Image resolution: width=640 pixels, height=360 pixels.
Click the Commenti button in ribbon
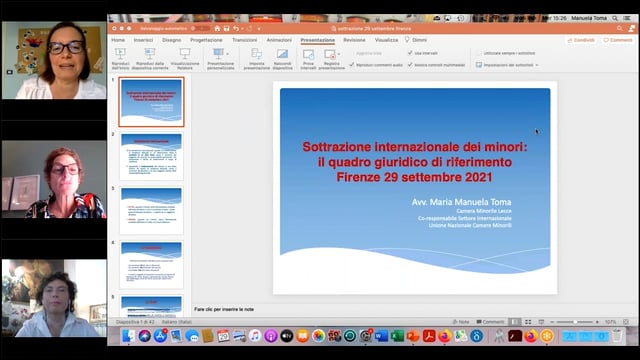pyautogui.click(x=618, y=40)
